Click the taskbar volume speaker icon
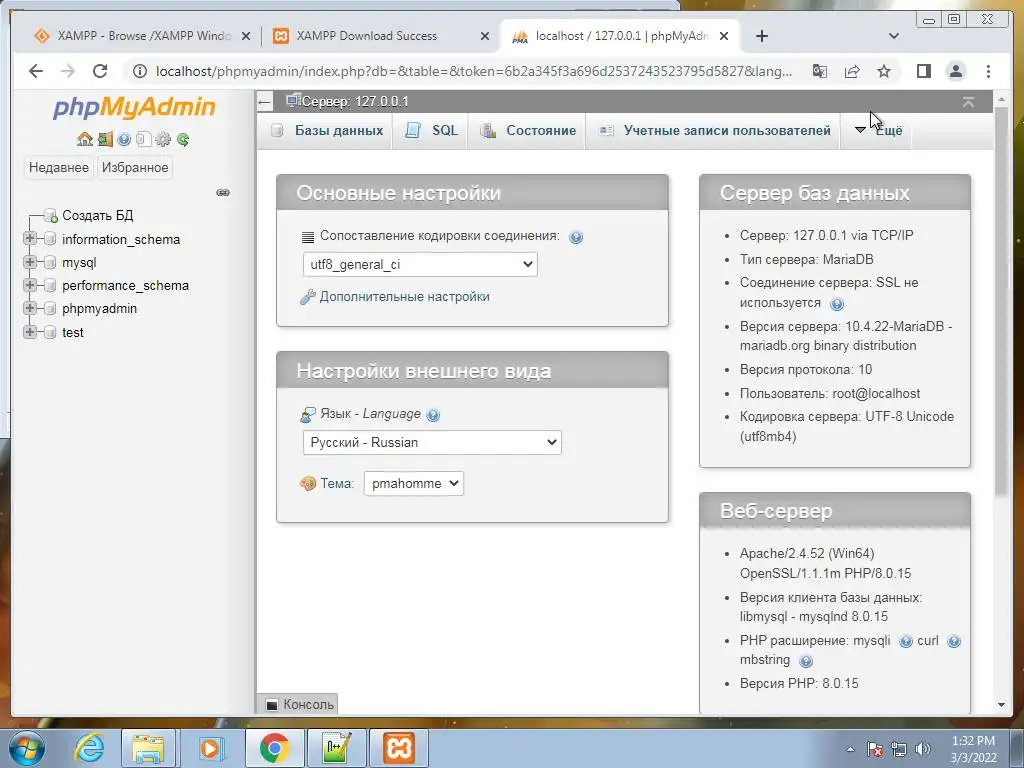This screenshot has height=768, width=1024. click(923, 749)
